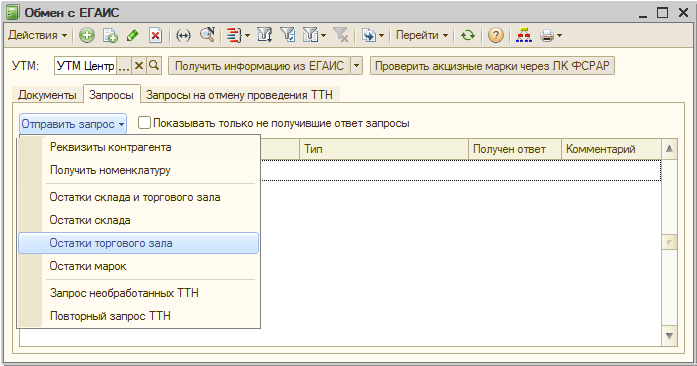The image size is (697, 366).
Task: Expand arrow next to 'Получить информацию из ЕГАИС'
Action: pos(357,66)
